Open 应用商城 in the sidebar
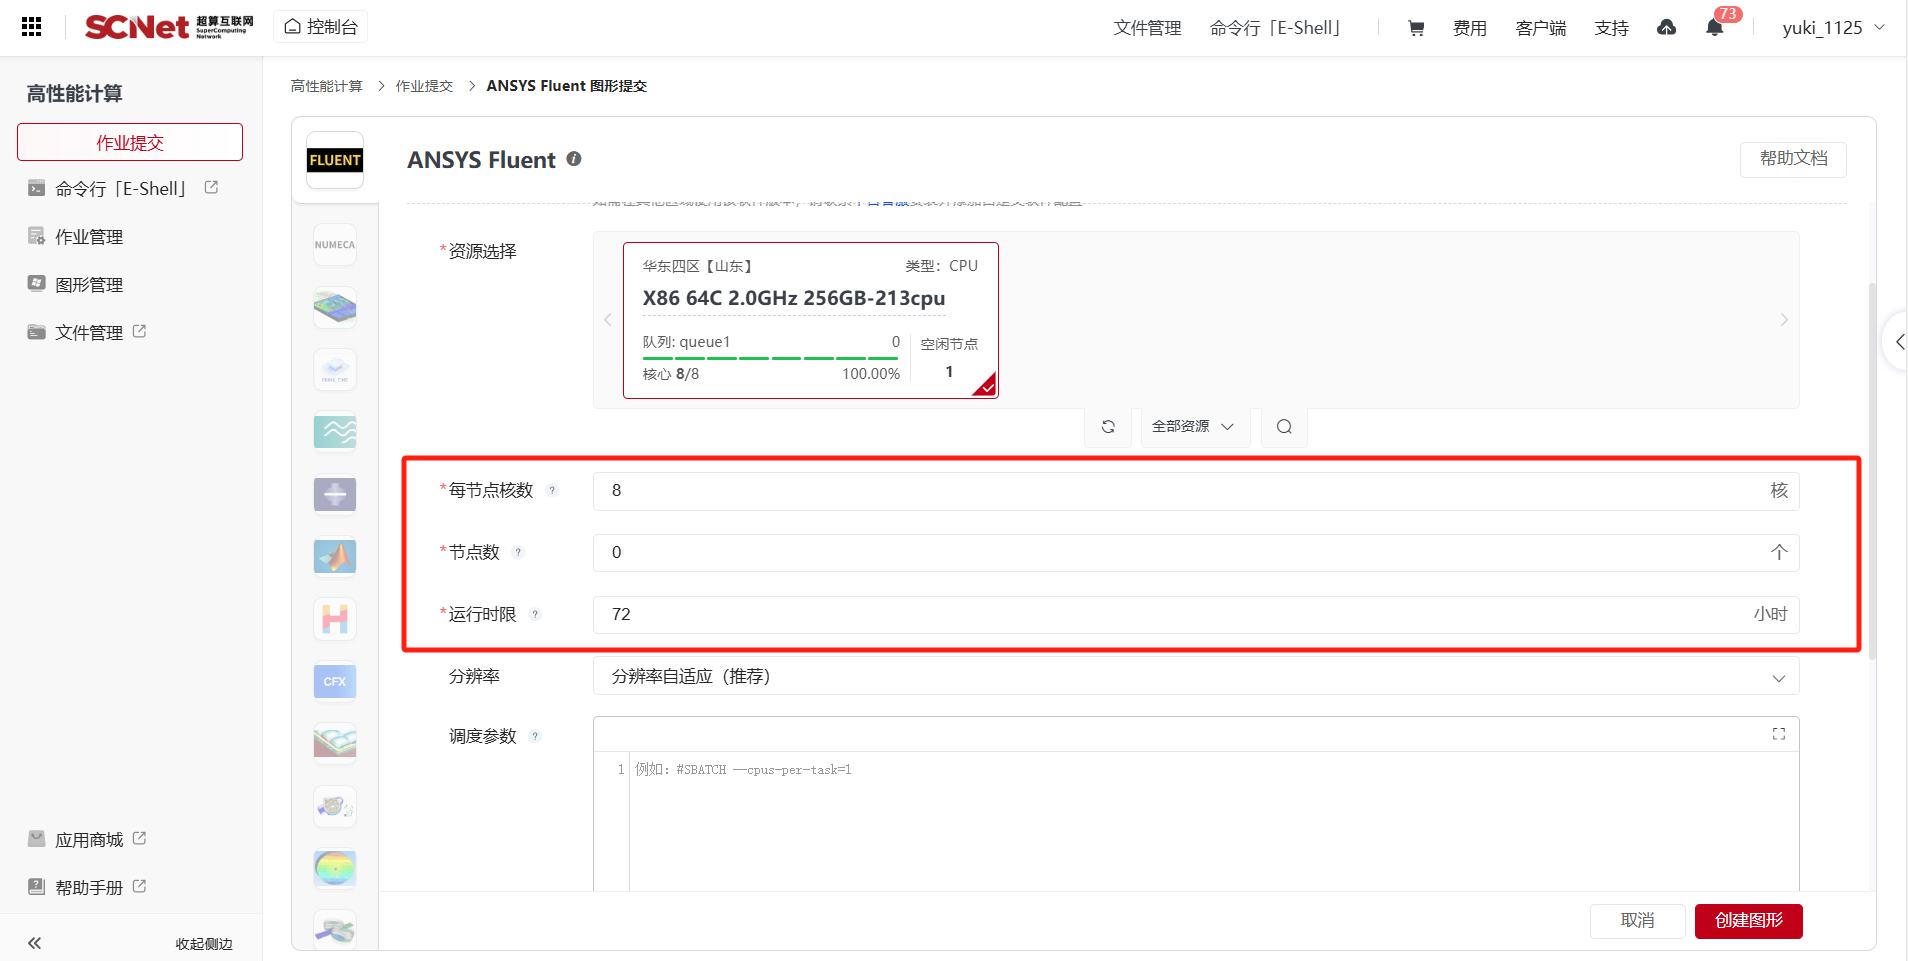 89,840
